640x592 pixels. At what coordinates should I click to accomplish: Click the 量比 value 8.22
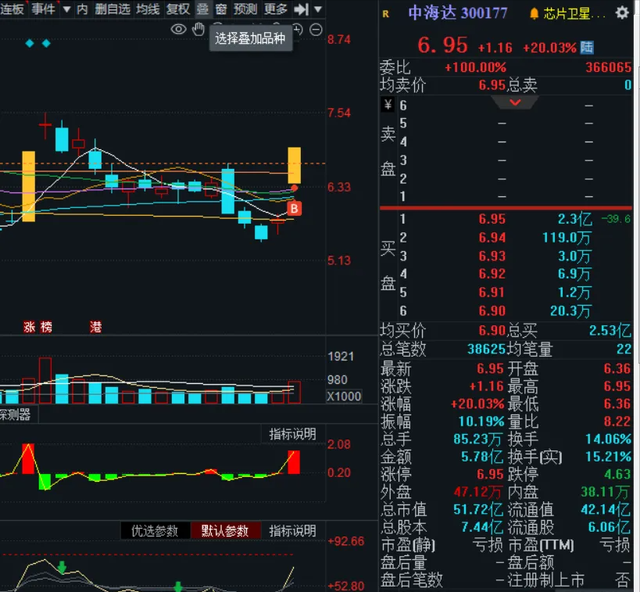(617, 421)
